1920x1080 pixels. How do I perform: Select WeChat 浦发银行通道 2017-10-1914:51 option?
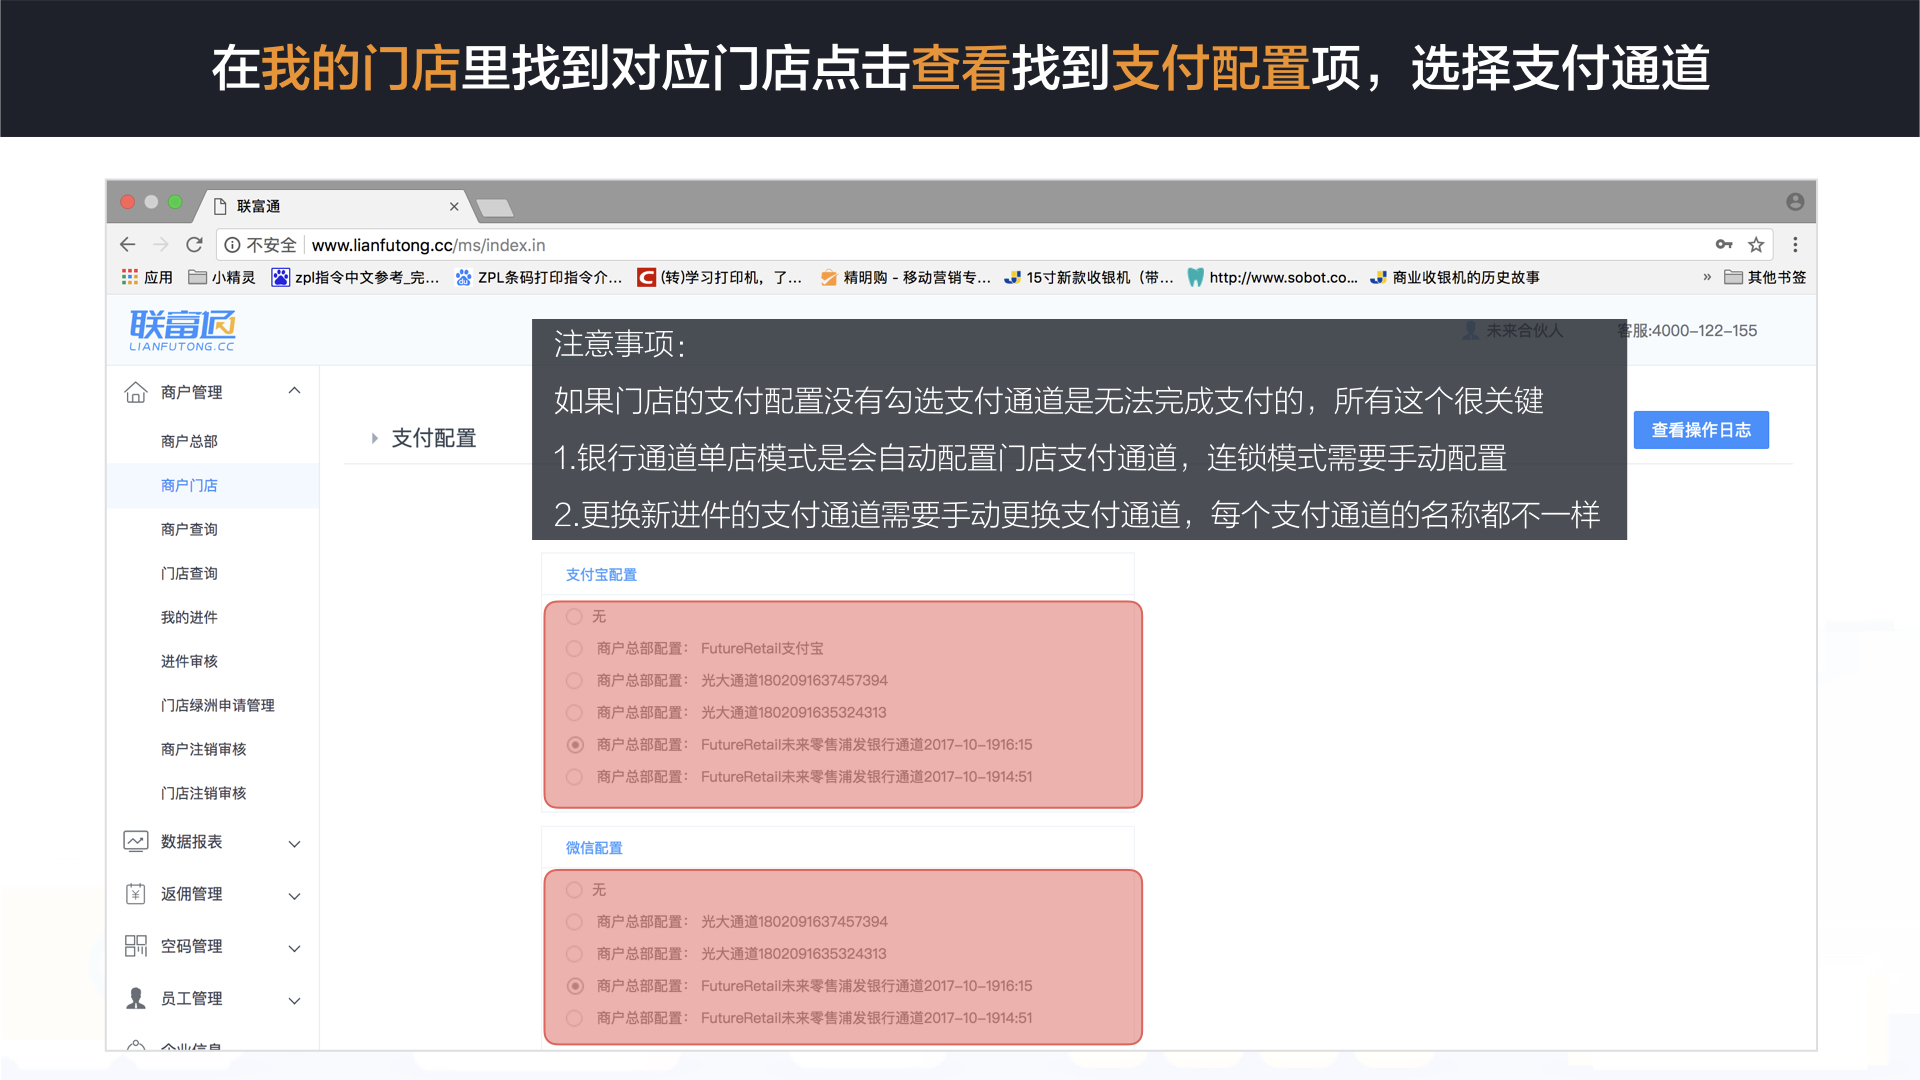point(574,1017)
